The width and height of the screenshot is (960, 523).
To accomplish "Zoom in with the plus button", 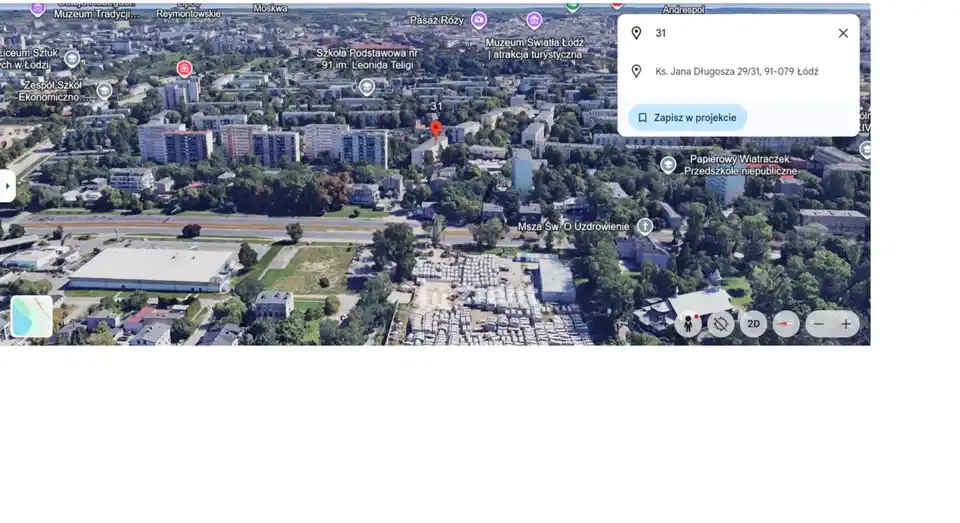I will 846,324.
